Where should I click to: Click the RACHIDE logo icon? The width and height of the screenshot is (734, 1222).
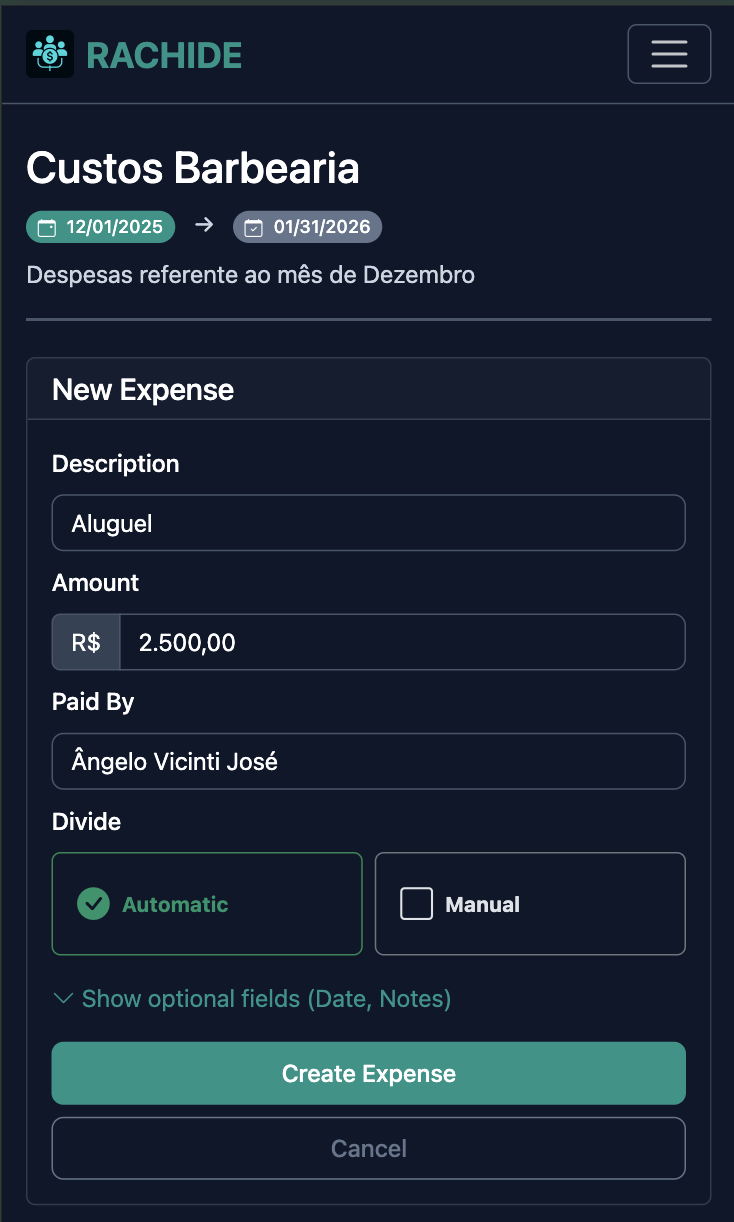49,54
